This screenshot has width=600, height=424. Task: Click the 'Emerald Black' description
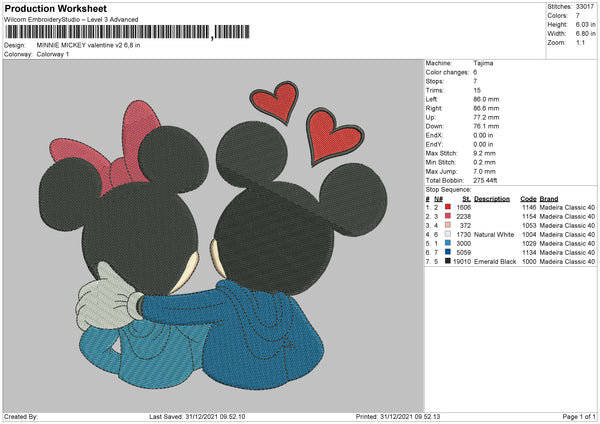[495, 262]
